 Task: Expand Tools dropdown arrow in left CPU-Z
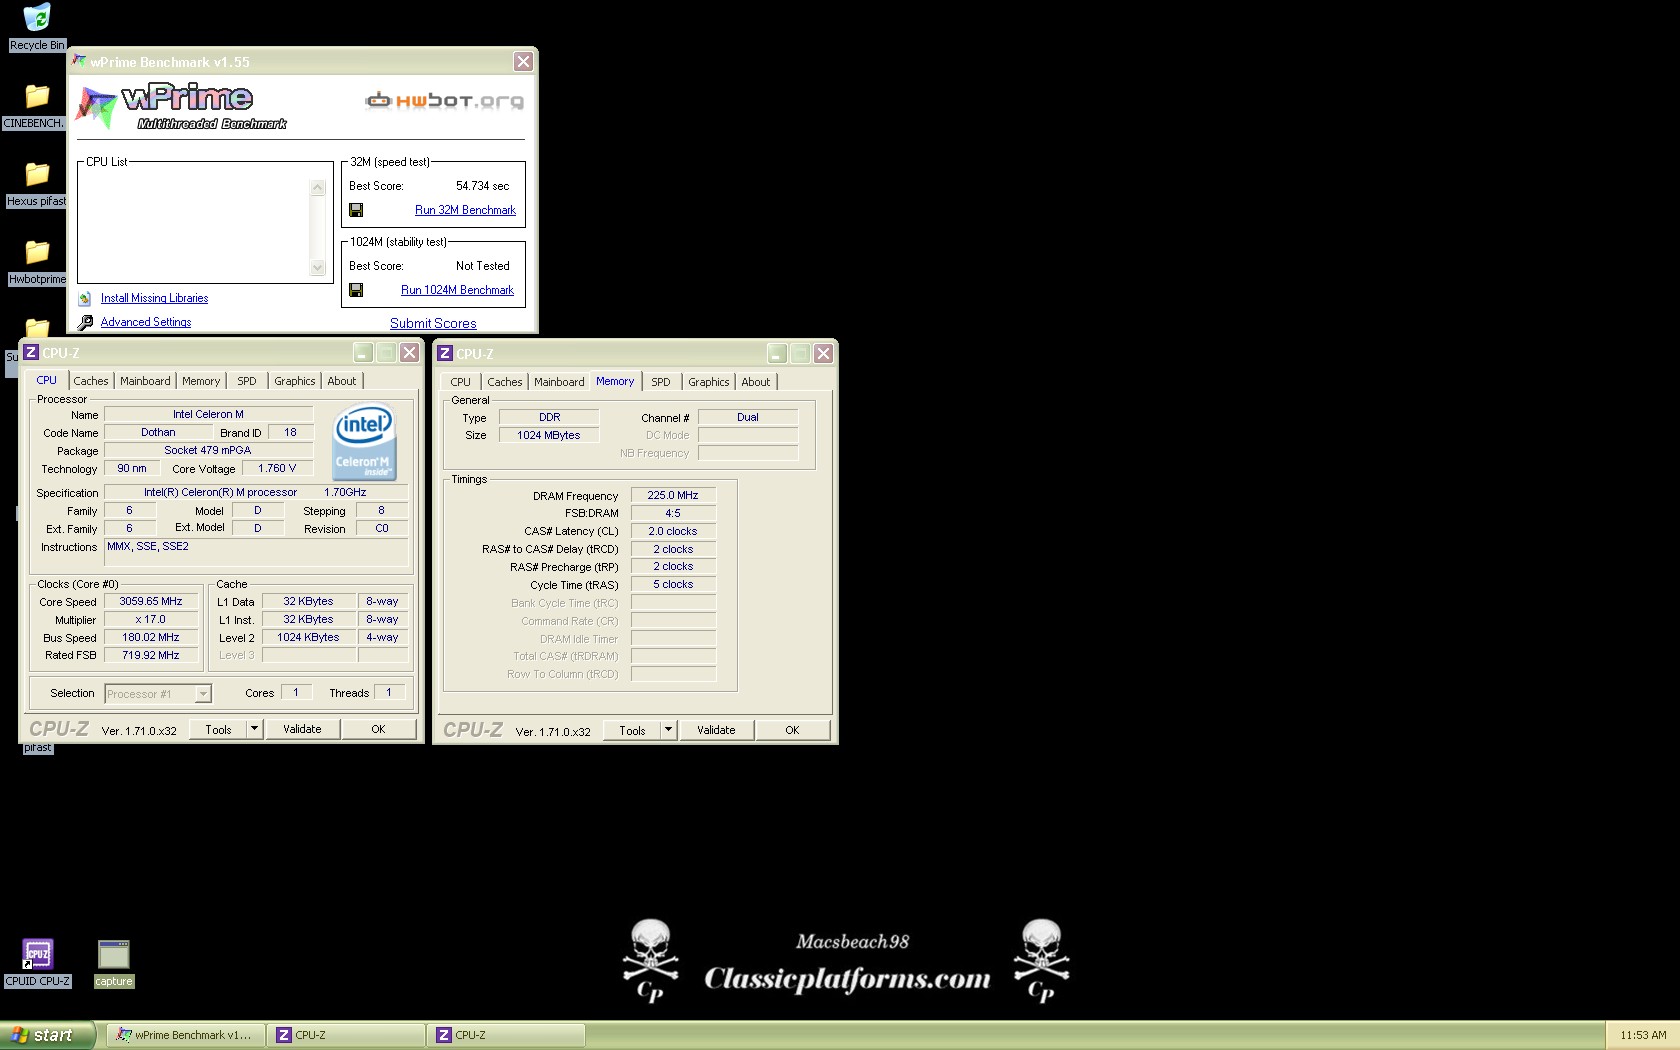(x=254, y=729)
